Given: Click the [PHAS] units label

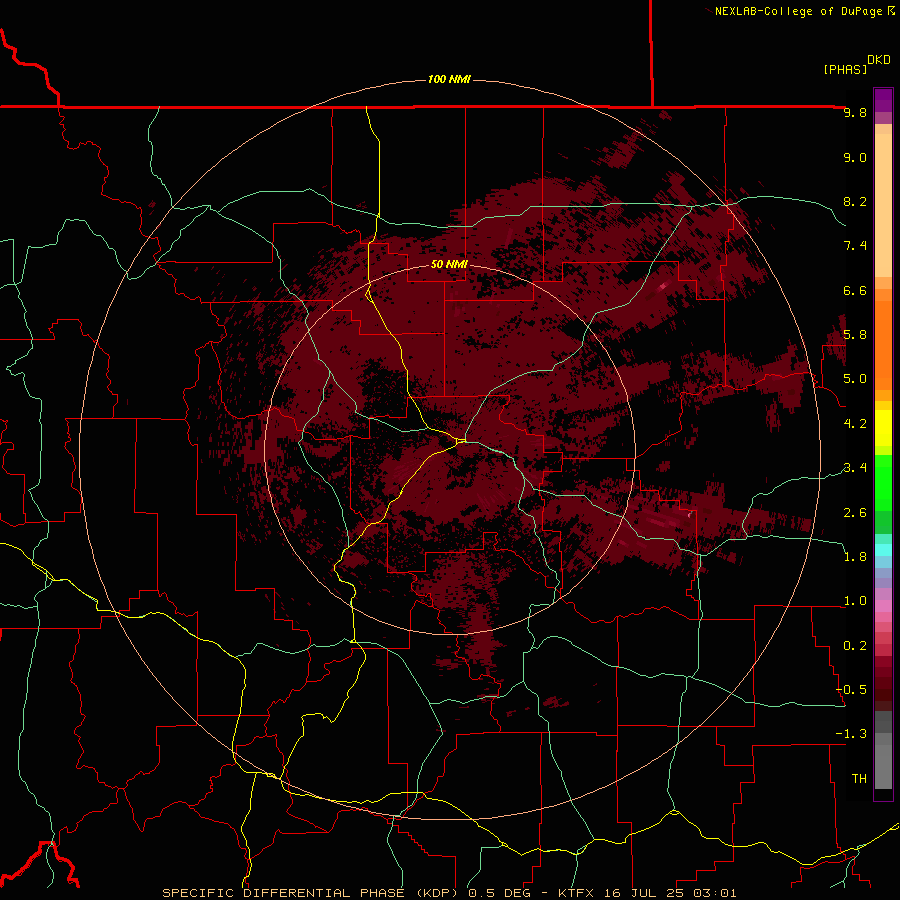Looking at the screenshot, I should pyautogui.click(x=845, y=69).
